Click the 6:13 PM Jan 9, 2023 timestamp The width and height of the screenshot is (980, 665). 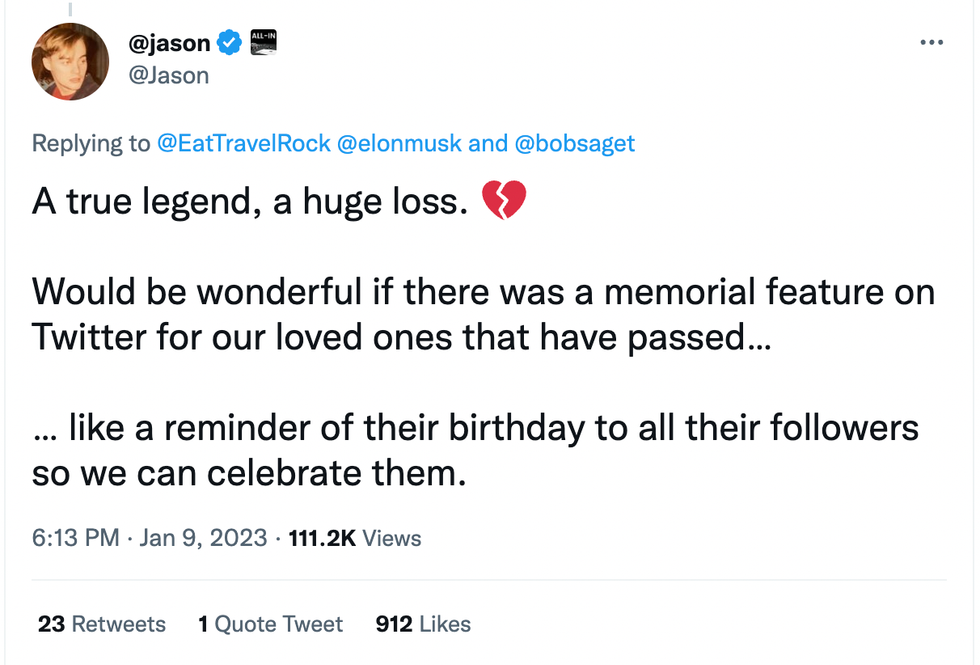tap(149, 538)
